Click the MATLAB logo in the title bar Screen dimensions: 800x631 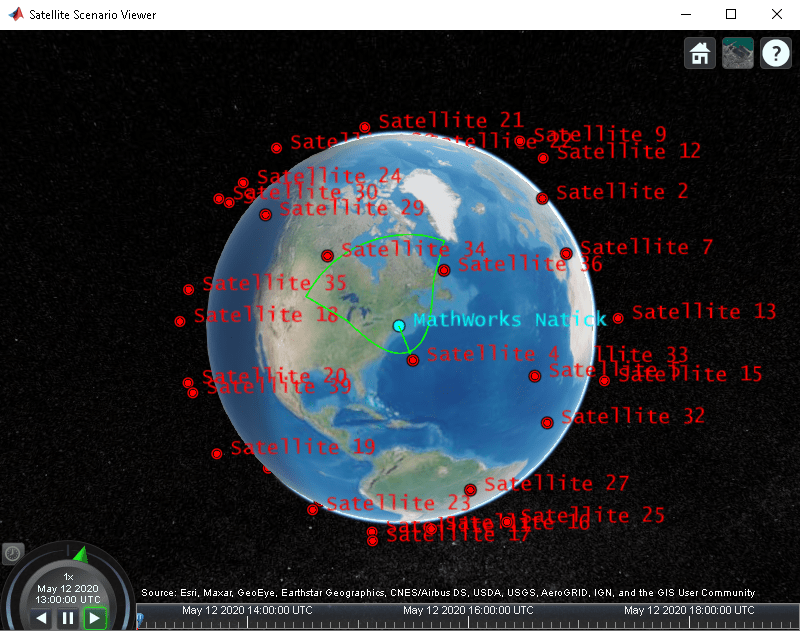(x=16, y=14)
